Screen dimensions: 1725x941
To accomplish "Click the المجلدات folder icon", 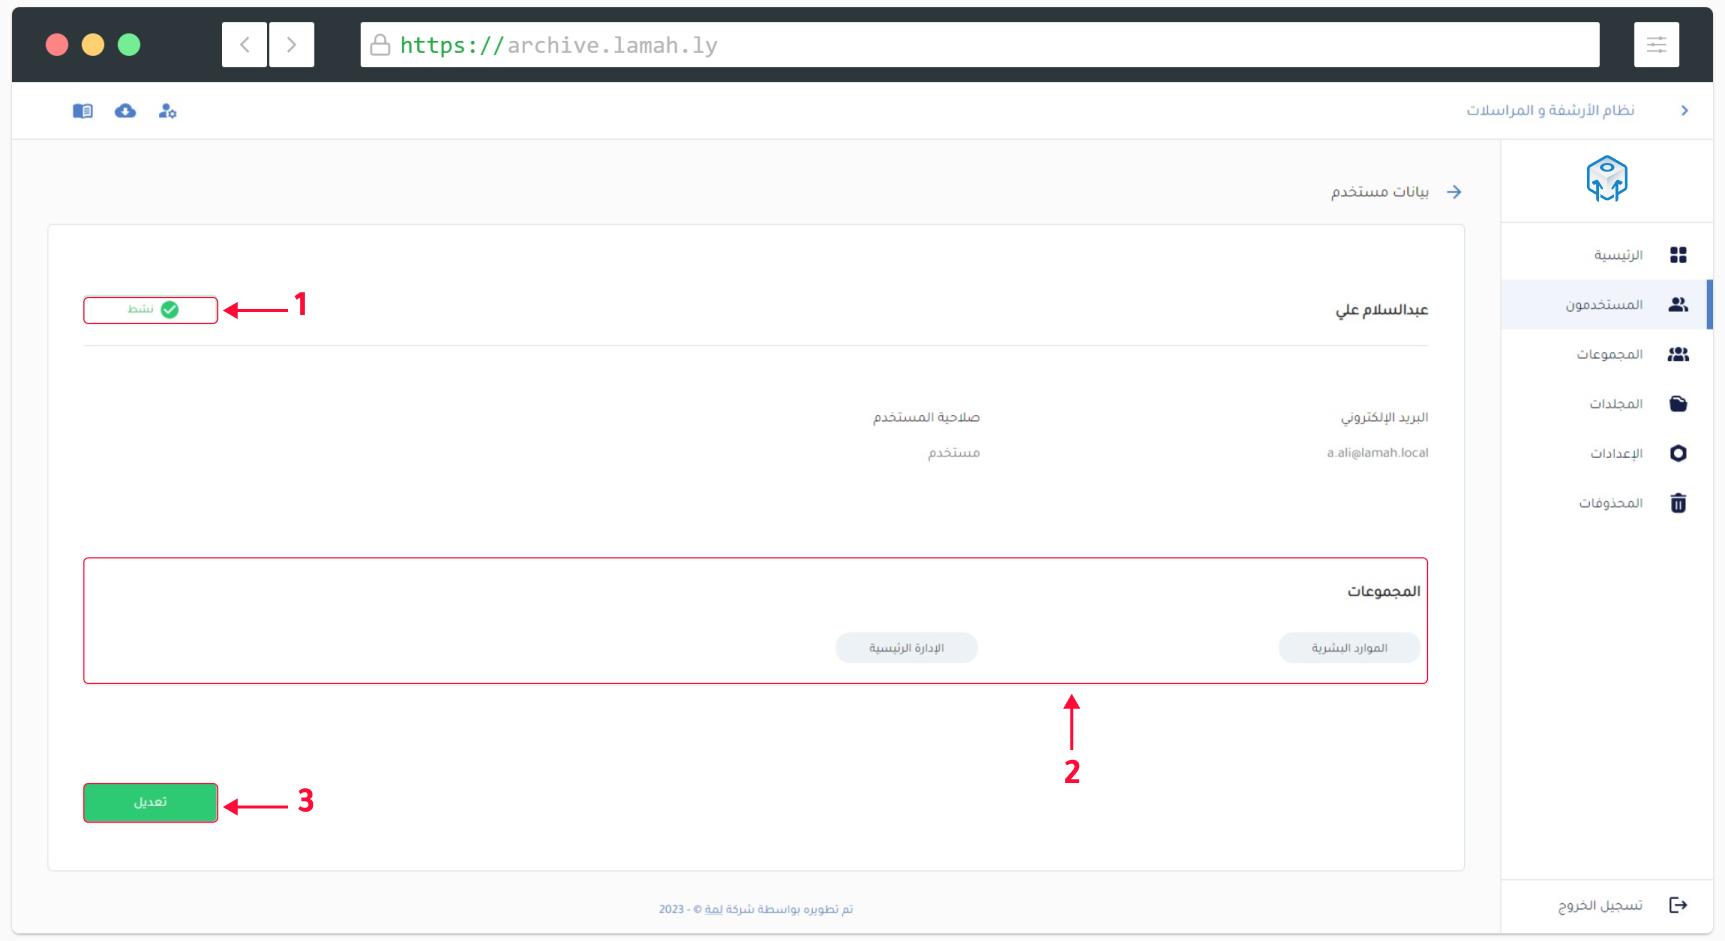I will 1678,404.
